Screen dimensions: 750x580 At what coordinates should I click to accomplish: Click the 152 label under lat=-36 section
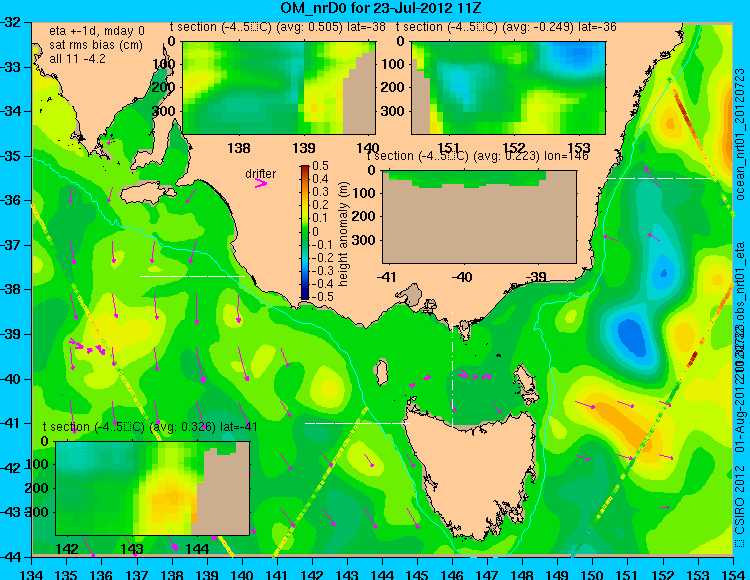(x=514, y=148)
